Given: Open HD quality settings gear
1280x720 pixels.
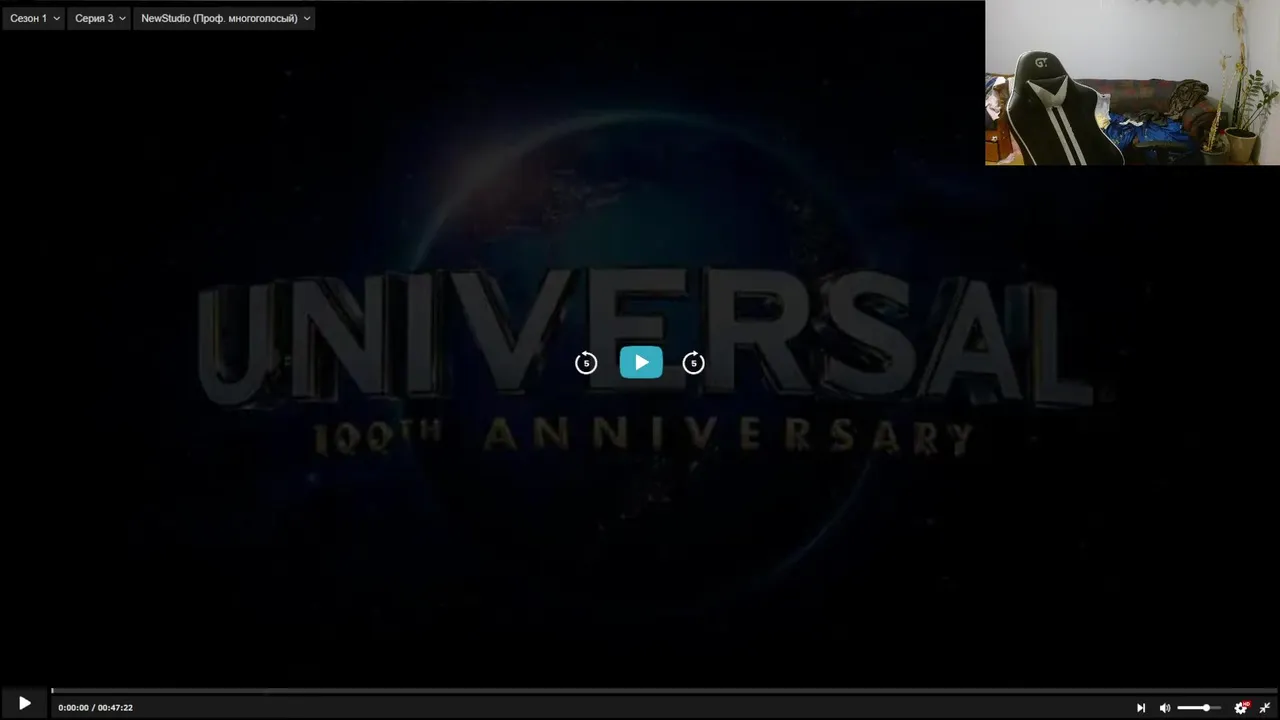Looking at the screenshot, I should tap(1241, 708).
